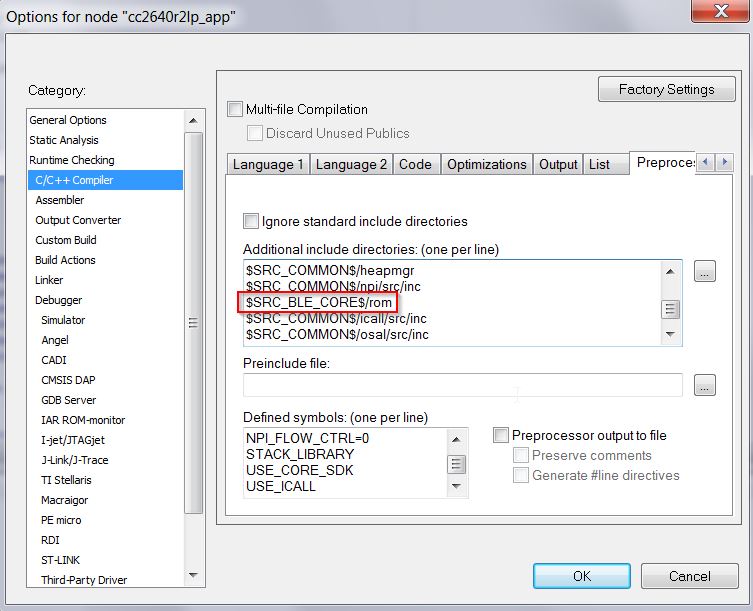Select the J-Link/J-Trace debugger category
Viewport: 753px width, 611px height.
pyautogui.click(x=75, y=460)
